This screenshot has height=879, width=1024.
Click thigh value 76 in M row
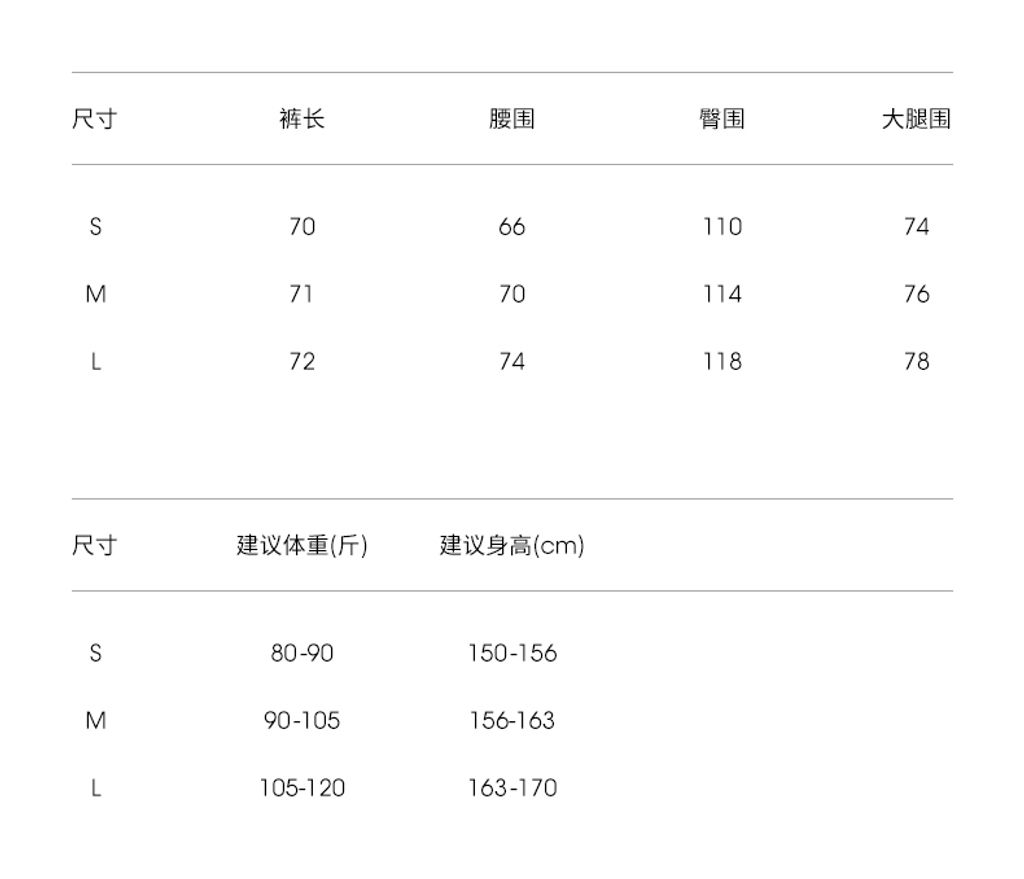(917, 294)
